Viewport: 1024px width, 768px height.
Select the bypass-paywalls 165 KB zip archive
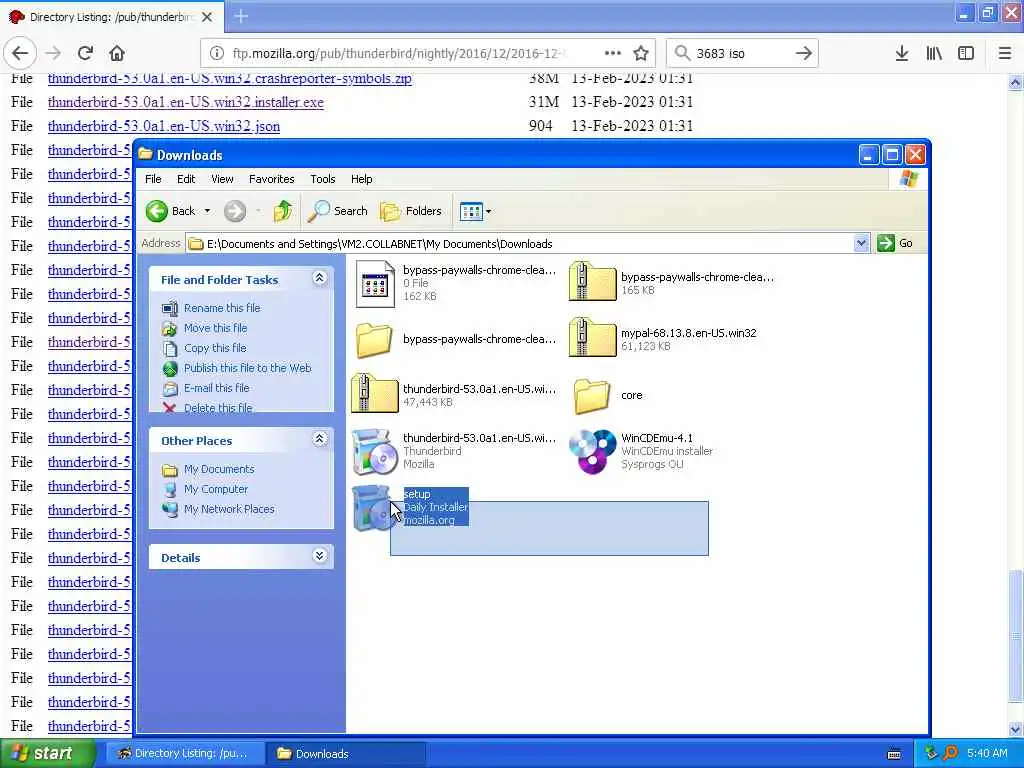(x=592, y=281)
